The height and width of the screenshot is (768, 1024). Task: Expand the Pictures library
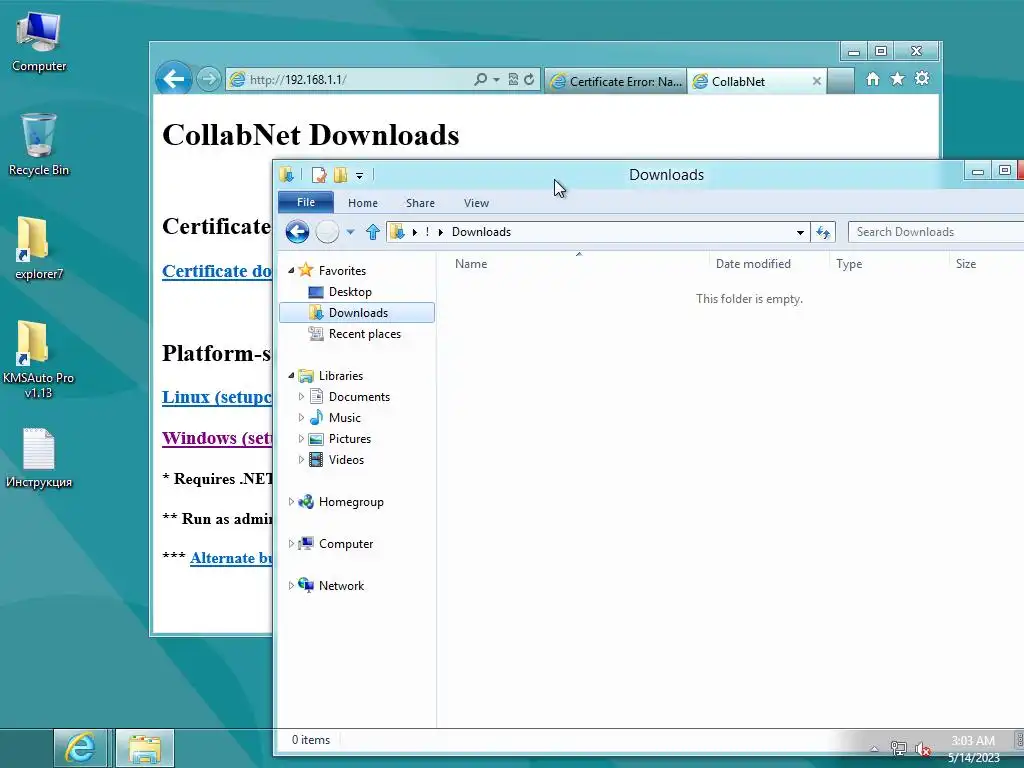(301, 439)
